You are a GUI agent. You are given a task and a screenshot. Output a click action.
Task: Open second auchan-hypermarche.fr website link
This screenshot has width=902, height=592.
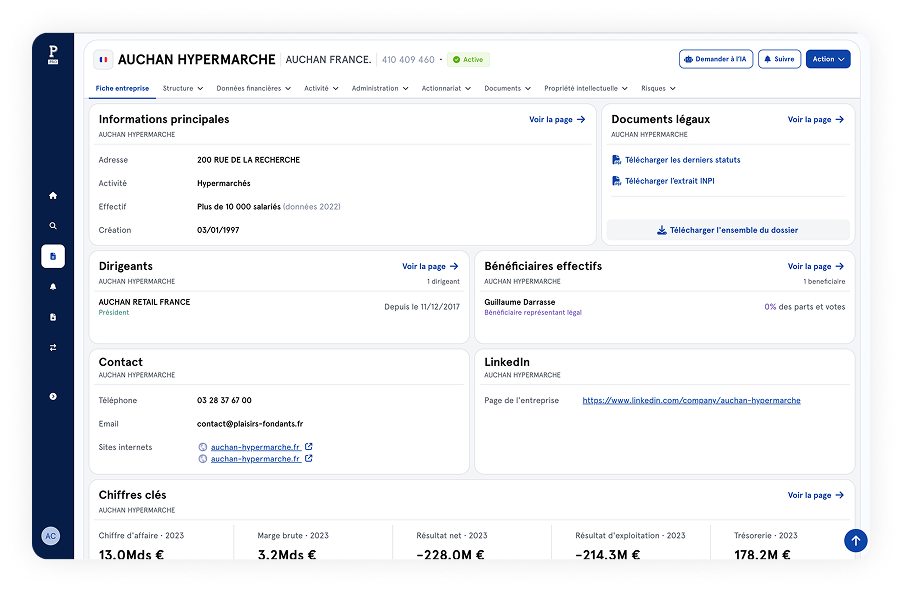pyautogui.click(x=255, y=459)
